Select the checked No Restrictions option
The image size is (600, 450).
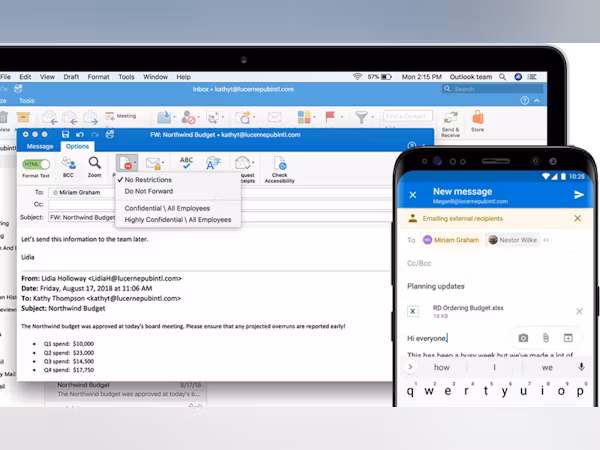coord(149,181)
